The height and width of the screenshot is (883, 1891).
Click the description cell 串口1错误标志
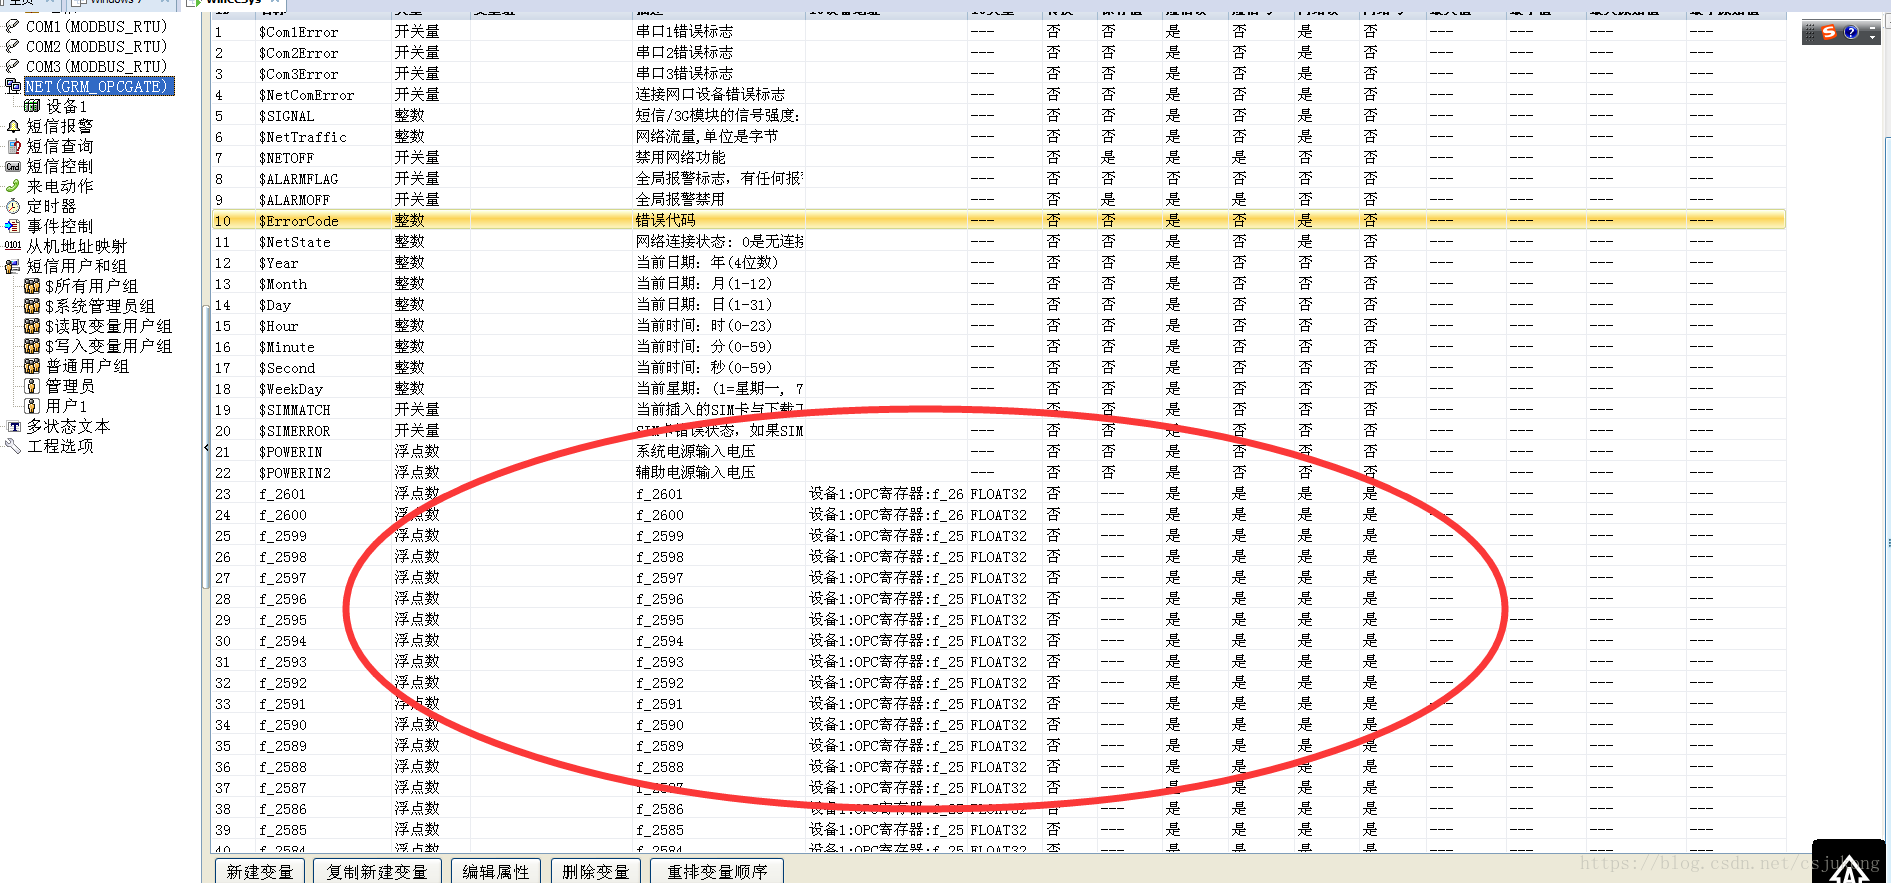click(x=685, y=32)
